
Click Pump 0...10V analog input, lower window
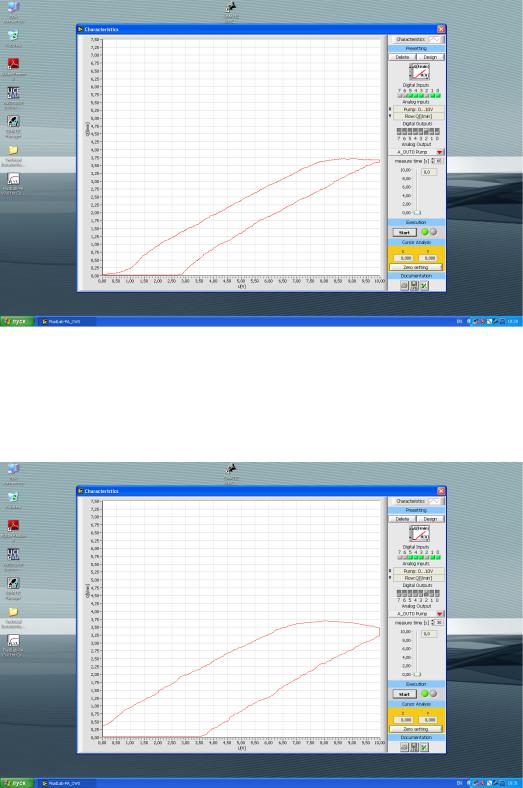418,571
